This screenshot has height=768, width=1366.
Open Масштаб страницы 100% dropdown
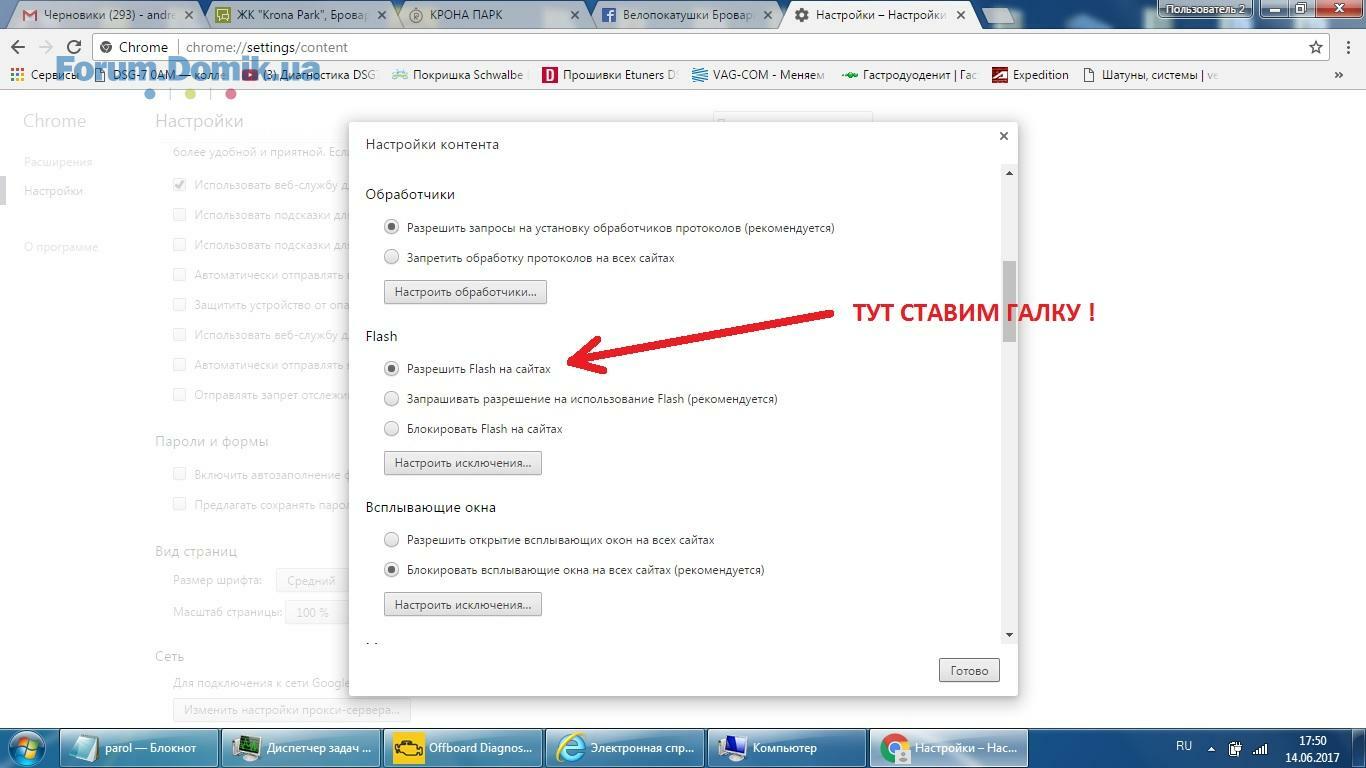pyautogui.click(x=317, y=612)
